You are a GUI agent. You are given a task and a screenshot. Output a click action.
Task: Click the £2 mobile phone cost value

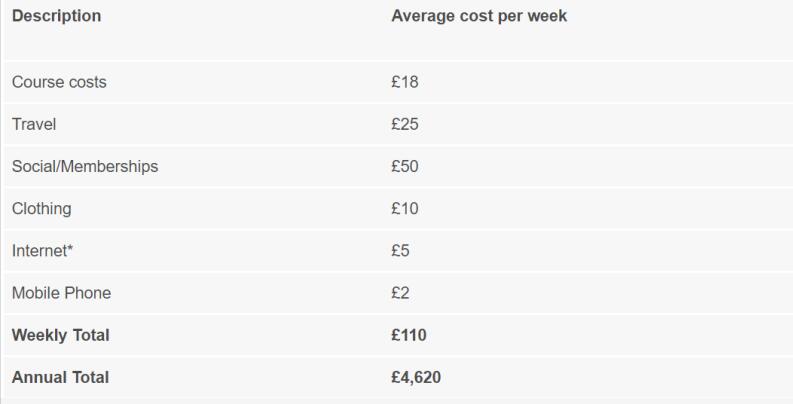pos(401,293)
